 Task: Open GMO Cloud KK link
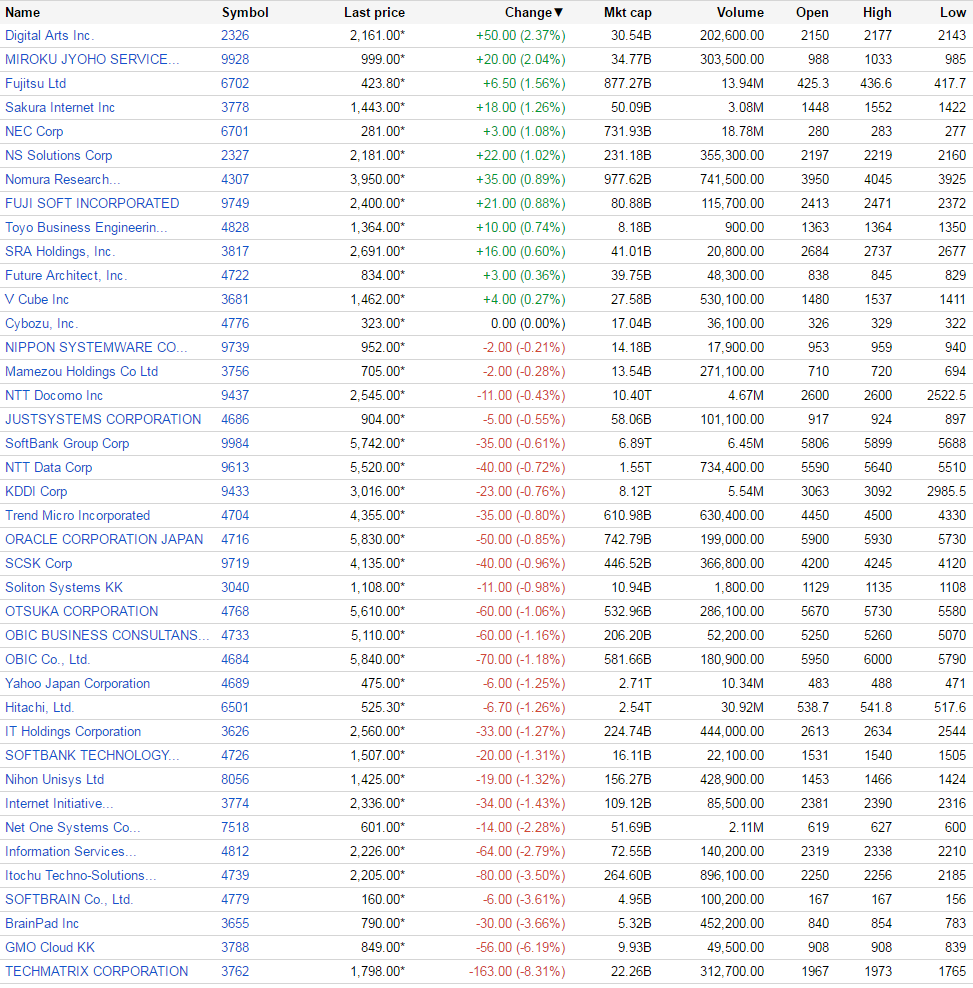coord(50,946)
